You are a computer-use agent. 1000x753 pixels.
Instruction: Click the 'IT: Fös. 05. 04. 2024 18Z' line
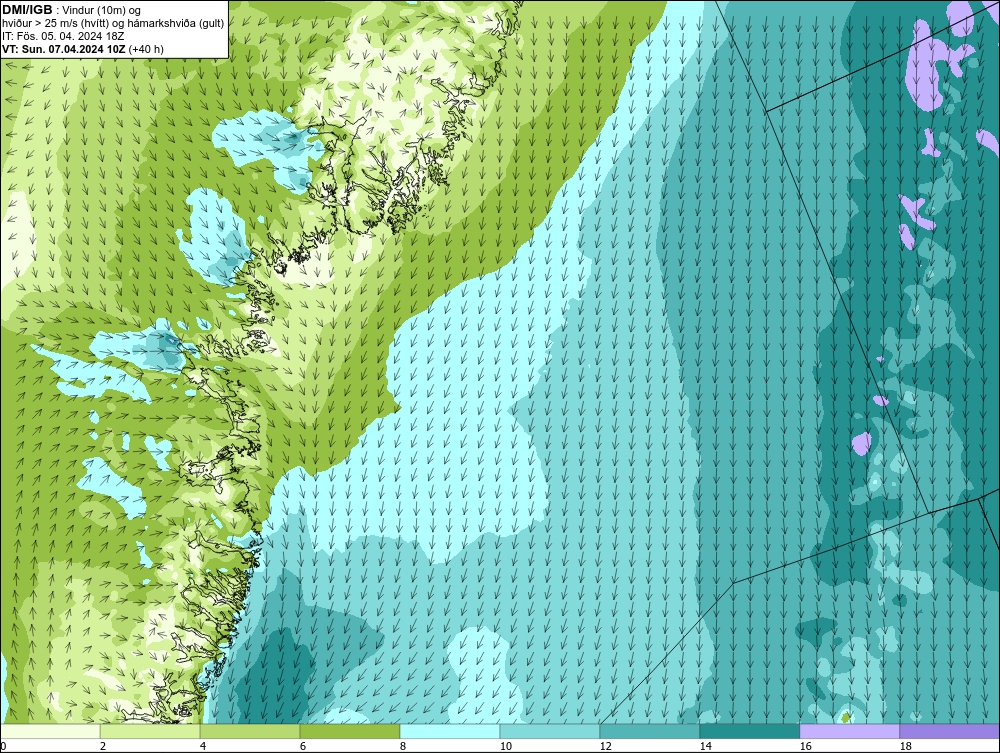click(63, 36)
